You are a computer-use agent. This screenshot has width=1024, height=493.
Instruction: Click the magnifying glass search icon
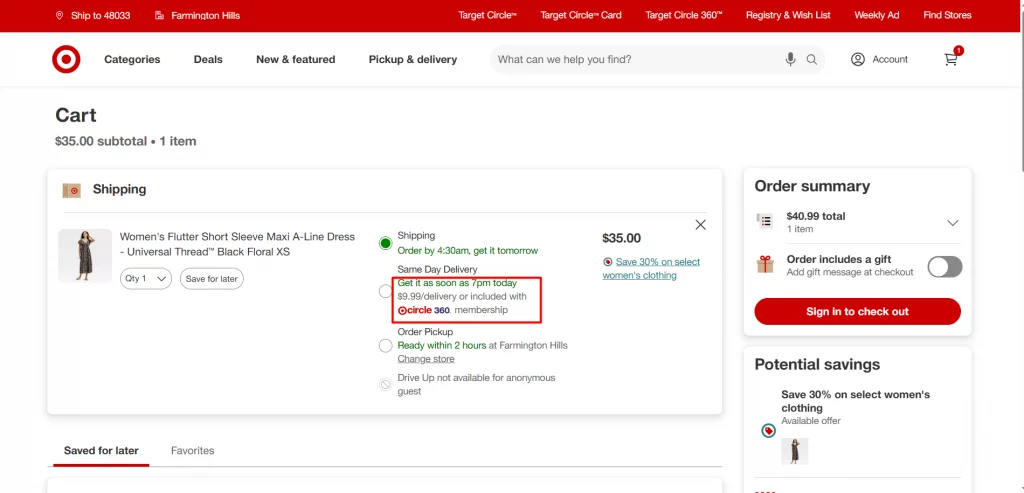pyautogui.click(x=812, y=59)
